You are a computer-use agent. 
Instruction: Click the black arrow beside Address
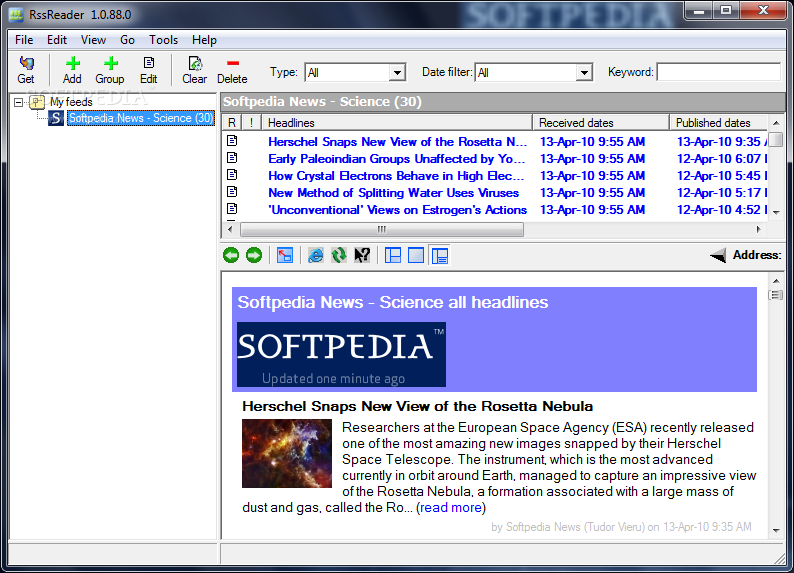pos(718,255)
